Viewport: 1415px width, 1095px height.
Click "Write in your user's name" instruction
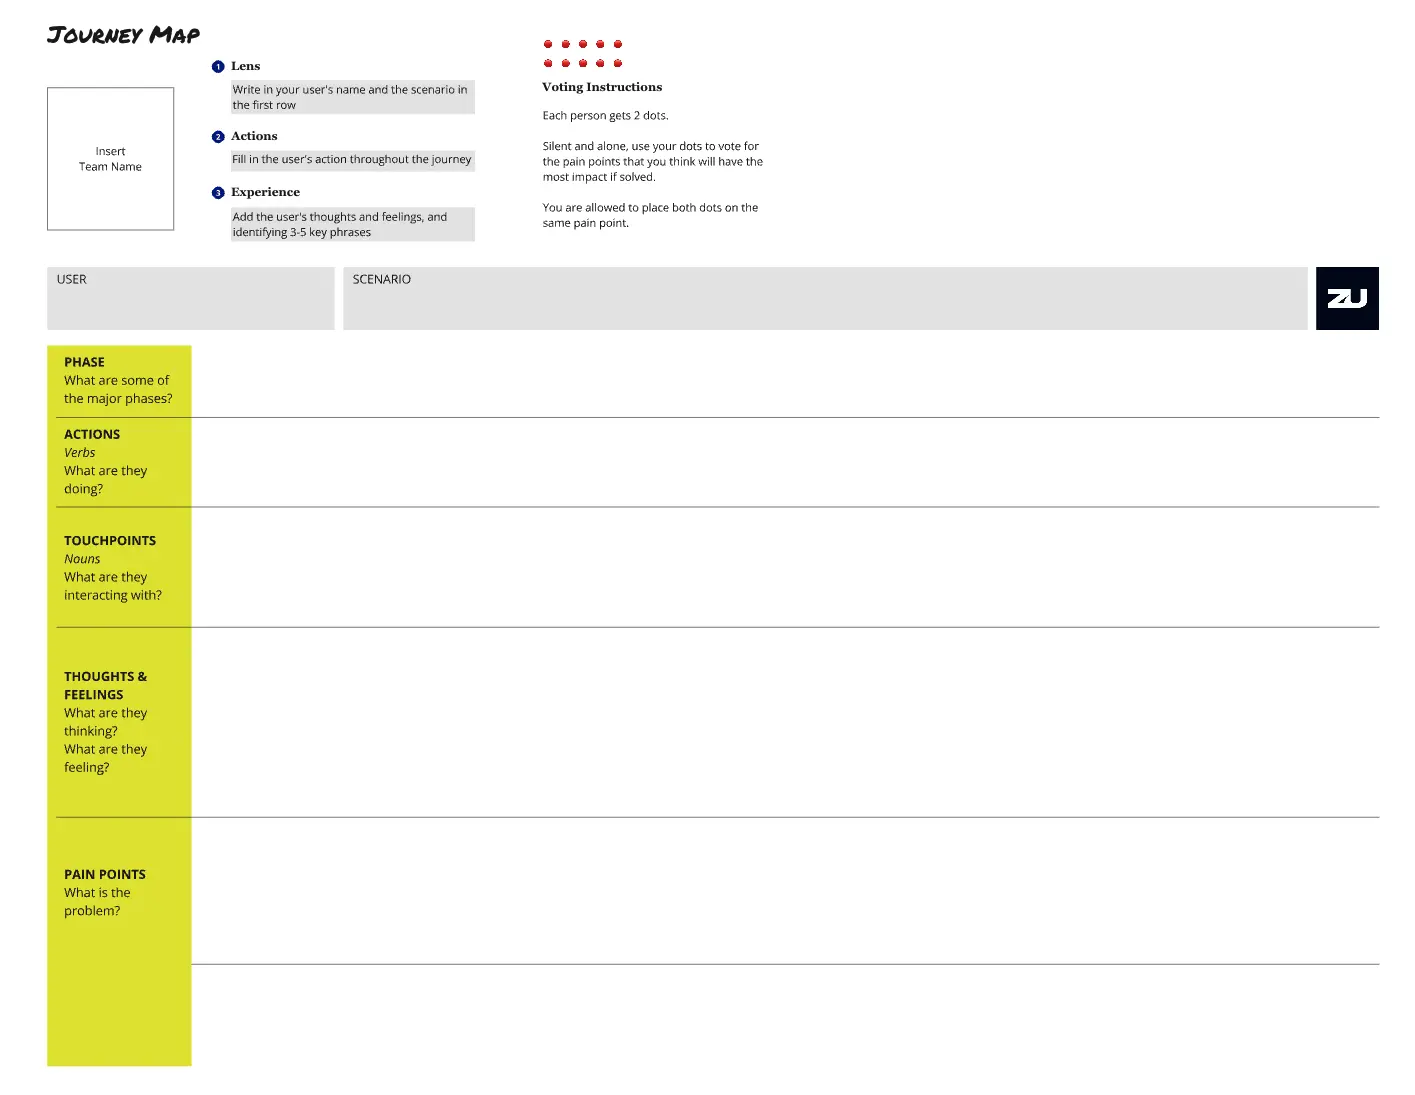coord(353,97)
